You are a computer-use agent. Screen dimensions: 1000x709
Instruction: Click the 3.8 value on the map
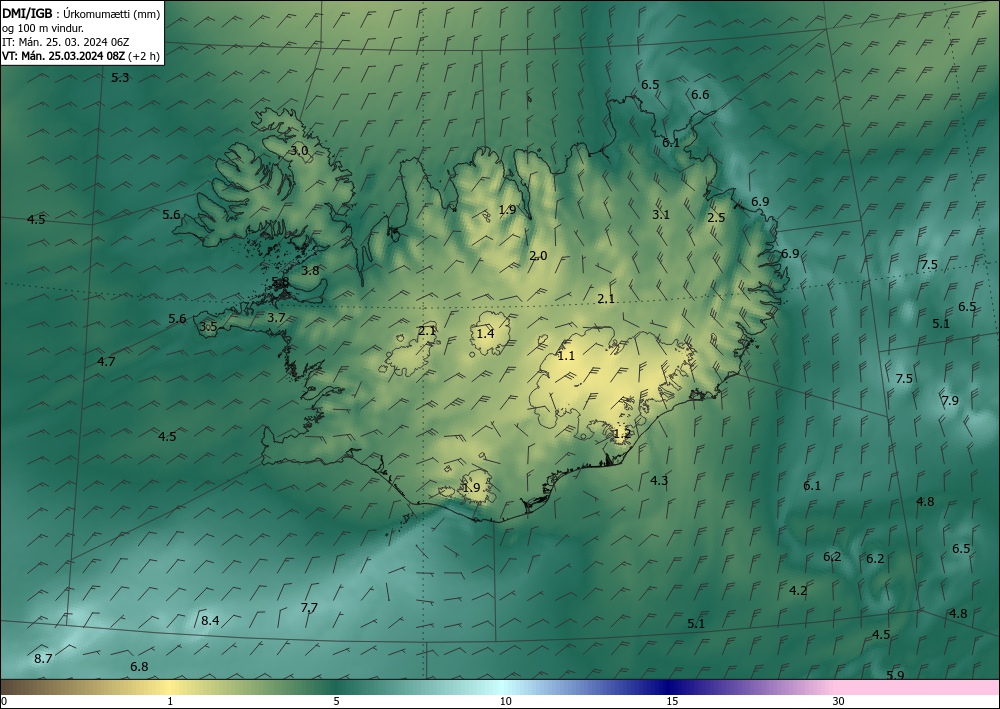pos(310,270)
